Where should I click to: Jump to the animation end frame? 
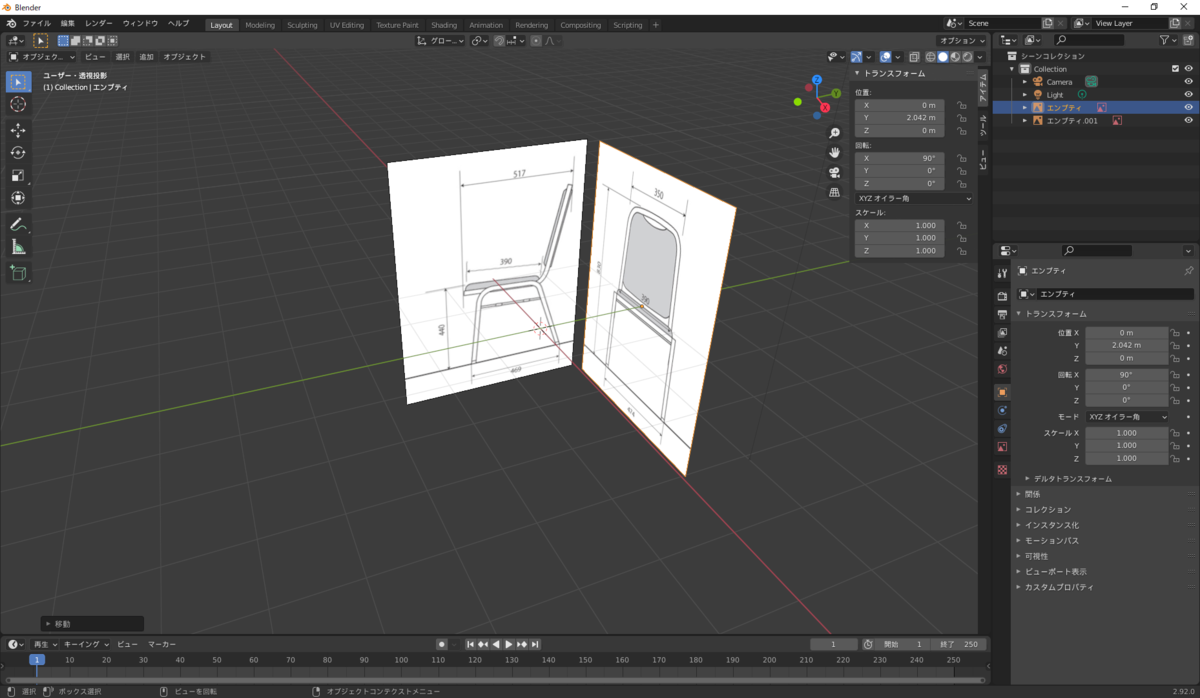tap(535, 644)
